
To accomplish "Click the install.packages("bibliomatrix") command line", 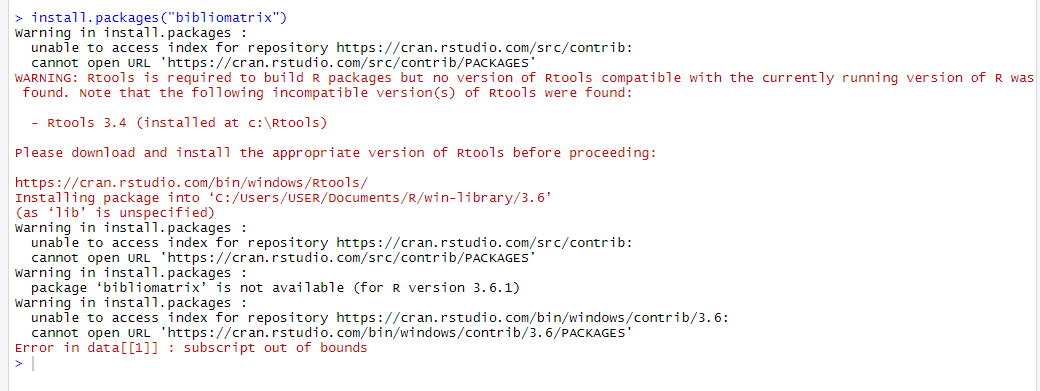I will point(151,18).
